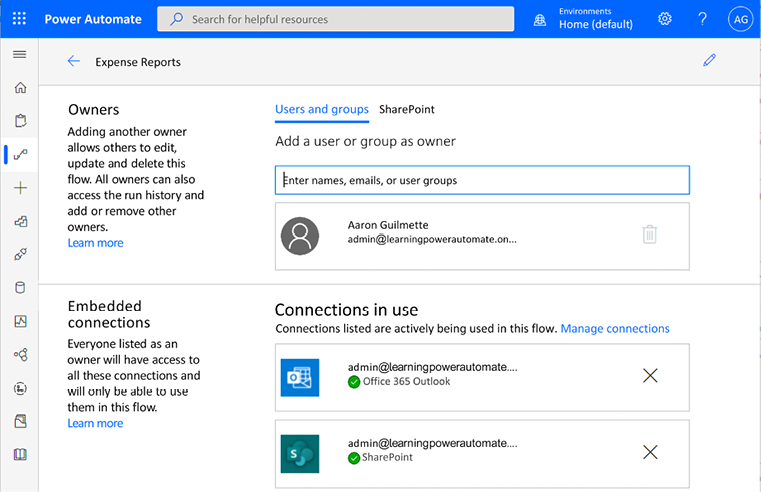The width and height of the screenshot is (761, 492).
Task: Delete owner Aaron Guilmette trash icon
Action: [x=649, y=234]
